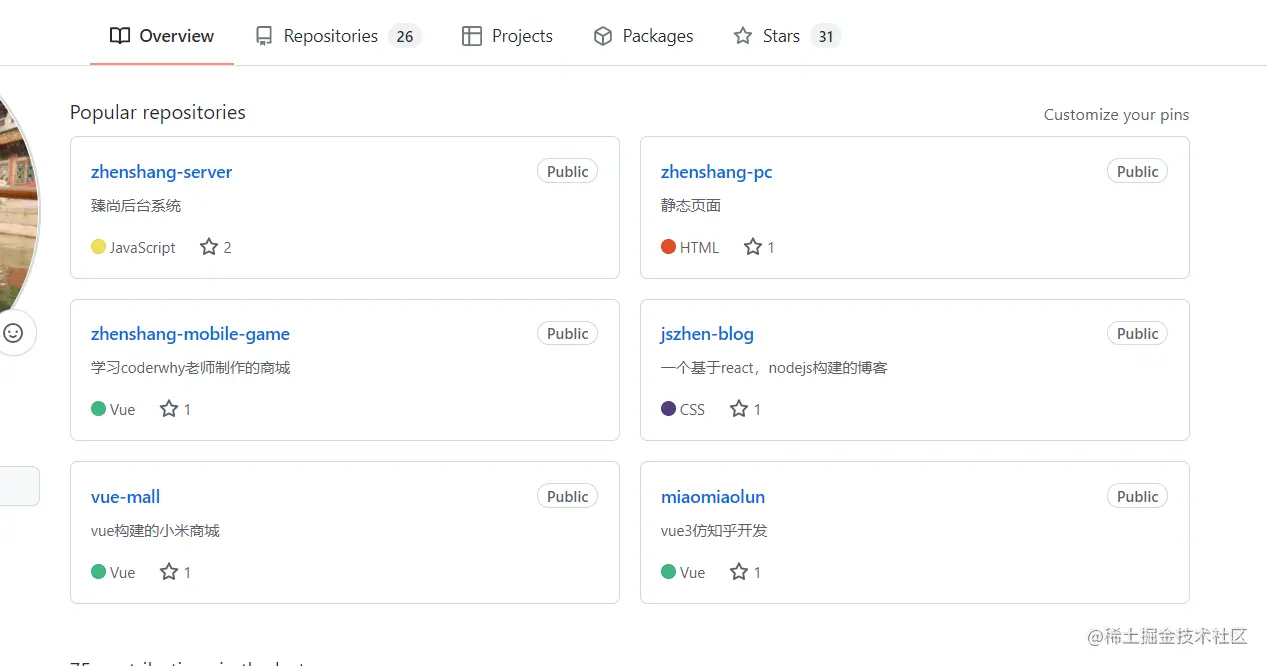Switch to the Repositories tab
1267x666 pixels.
[x=338, y=36]
